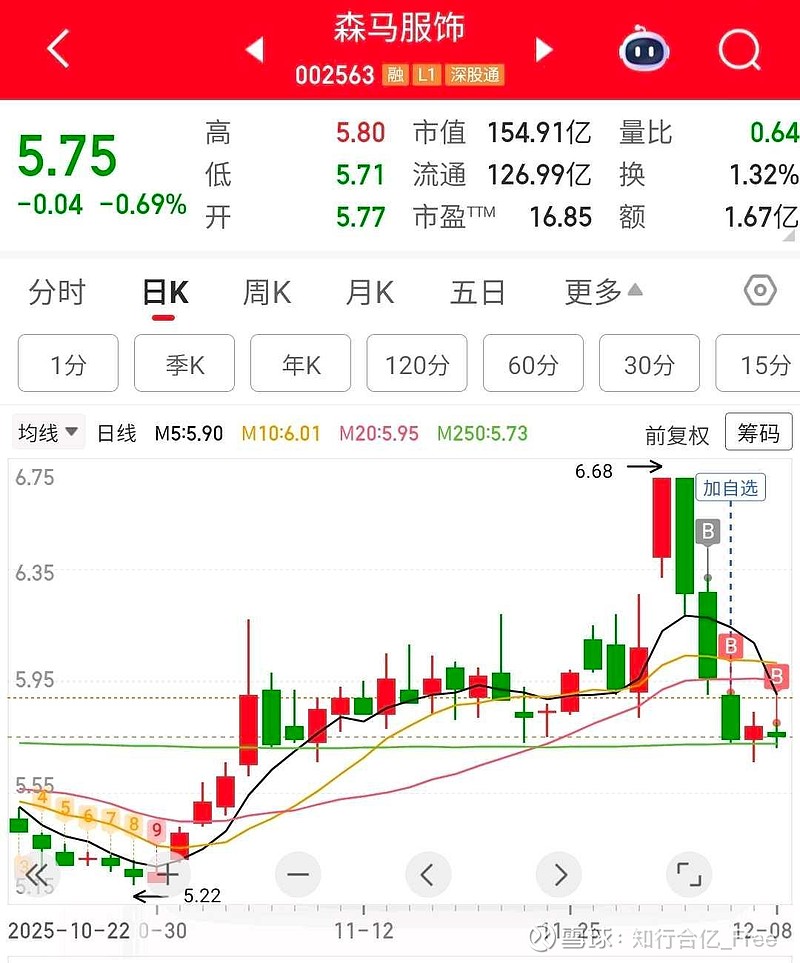Image resolution: width=800 pixels, height=963 pixels.
Task: Zoom in chart with plus icon
Action: [x=168, y=873]
